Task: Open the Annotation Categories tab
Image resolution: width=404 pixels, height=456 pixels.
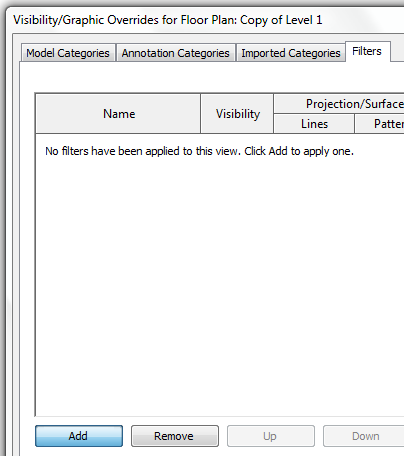Action: (176, 53)
